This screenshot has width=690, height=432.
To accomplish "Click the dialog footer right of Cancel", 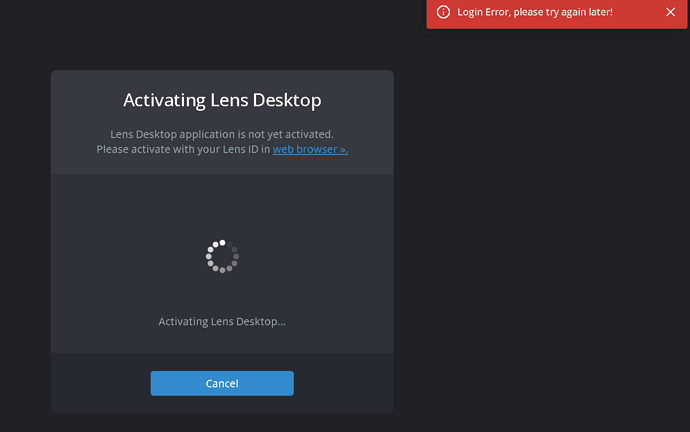I will pos(343,383).
